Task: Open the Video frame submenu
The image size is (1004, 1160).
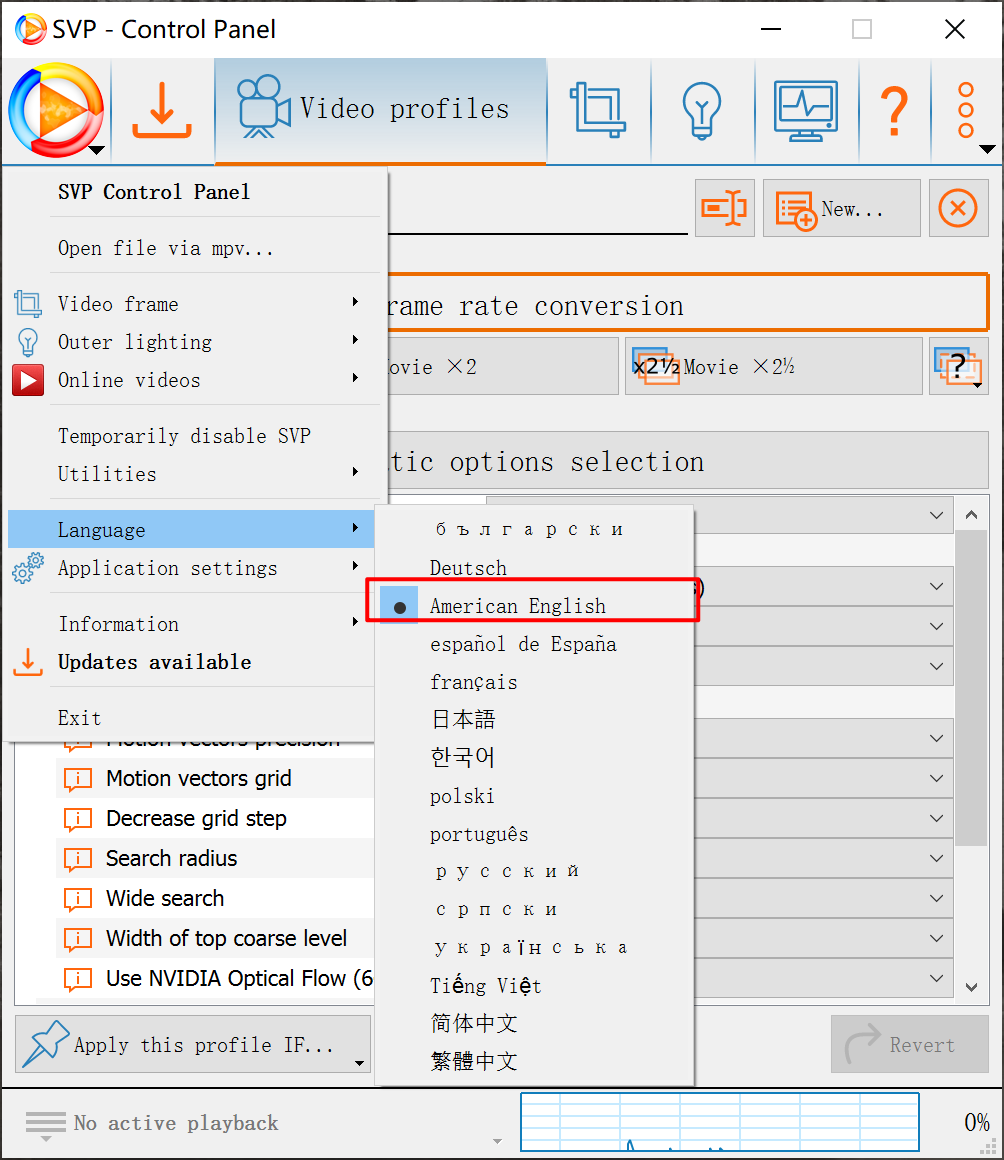Action: coord(194,304)
